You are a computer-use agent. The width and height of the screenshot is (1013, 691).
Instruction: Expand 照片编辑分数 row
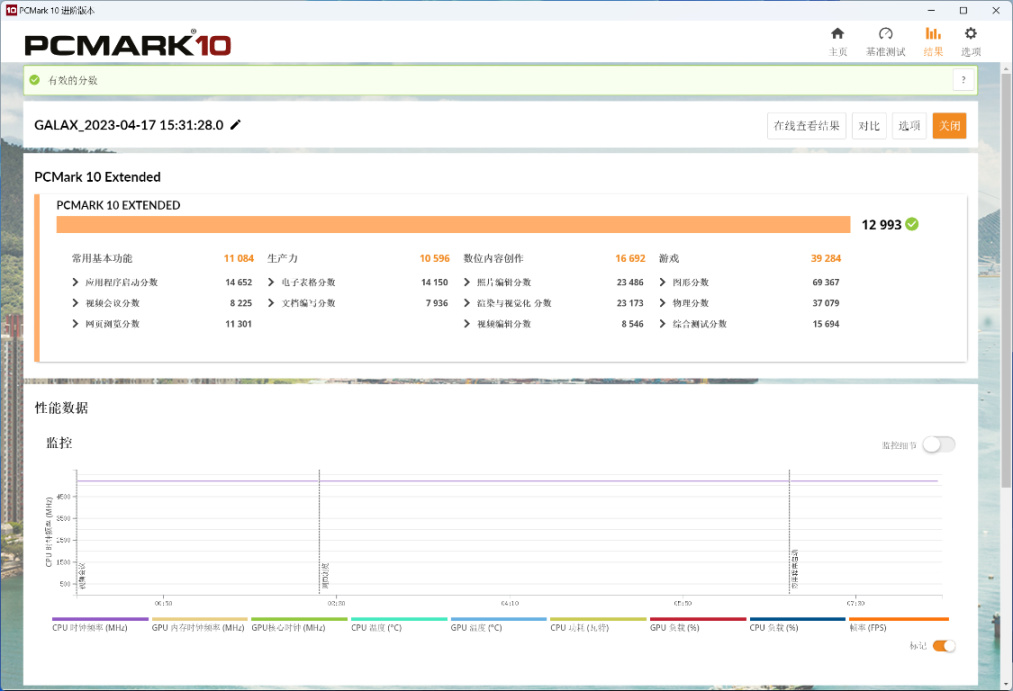[467, 282]
